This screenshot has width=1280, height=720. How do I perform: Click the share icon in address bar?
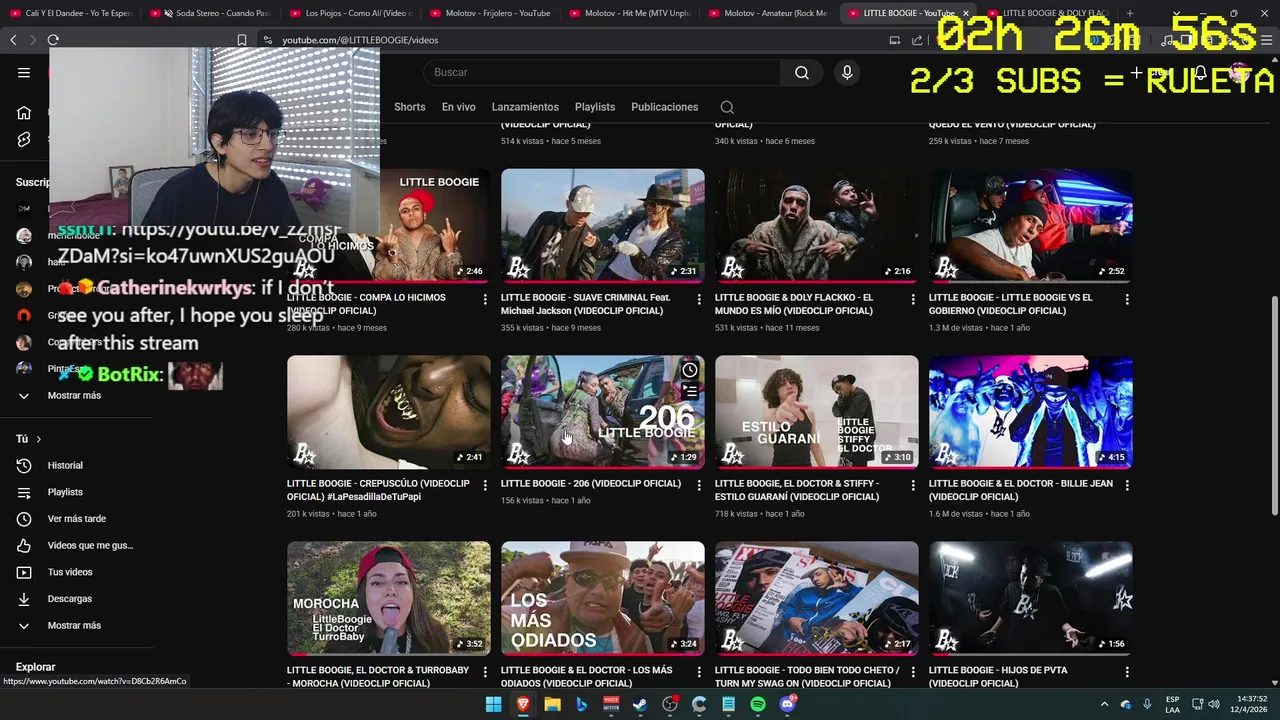(x=917, y=40)
